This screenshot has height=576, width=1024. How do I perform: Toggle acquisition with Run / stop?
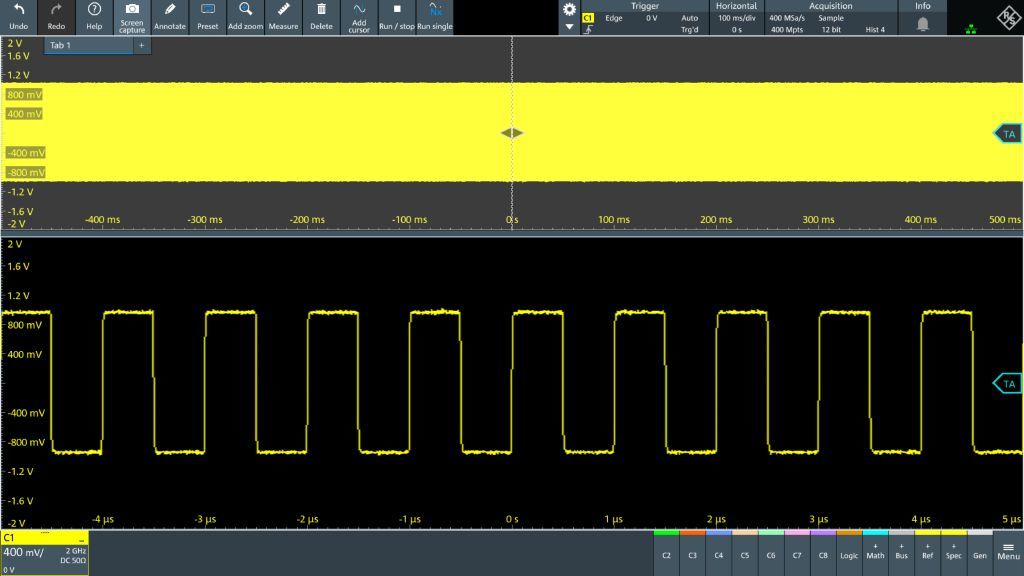pyautogui.click(x=397, y=17)
